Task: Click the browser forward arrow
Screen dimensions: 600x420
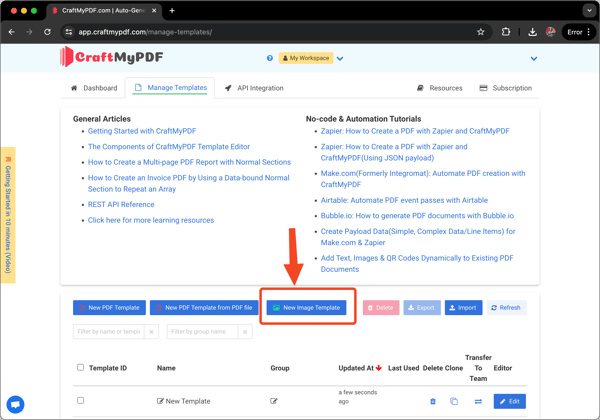Action: (29, 32)
